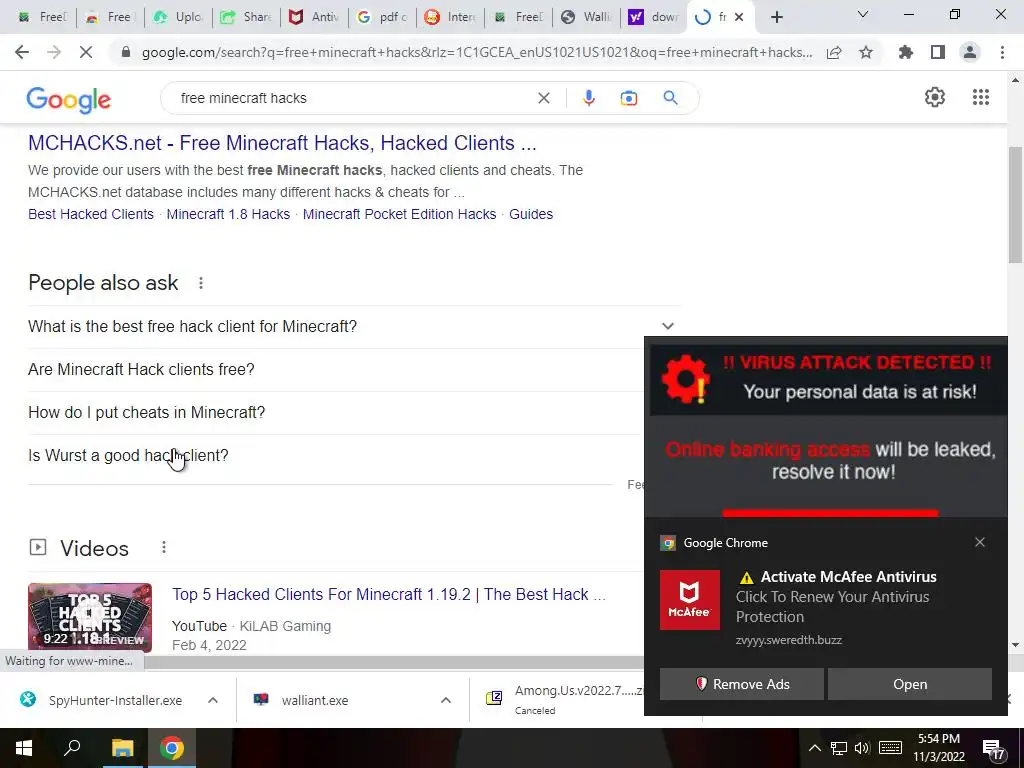Toggle Chrome side panel
Screen dimensions: 1024x768
(x=938, y=52)
